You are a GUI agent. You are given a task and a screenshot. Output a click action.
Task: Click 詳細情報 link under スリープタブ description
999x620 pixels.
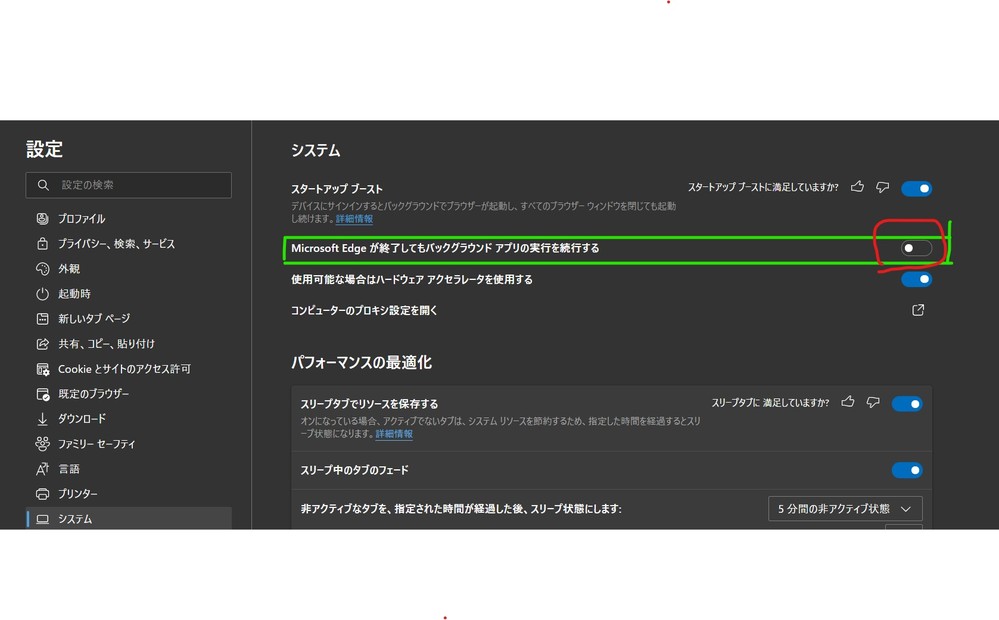click(x=394, y=434)
